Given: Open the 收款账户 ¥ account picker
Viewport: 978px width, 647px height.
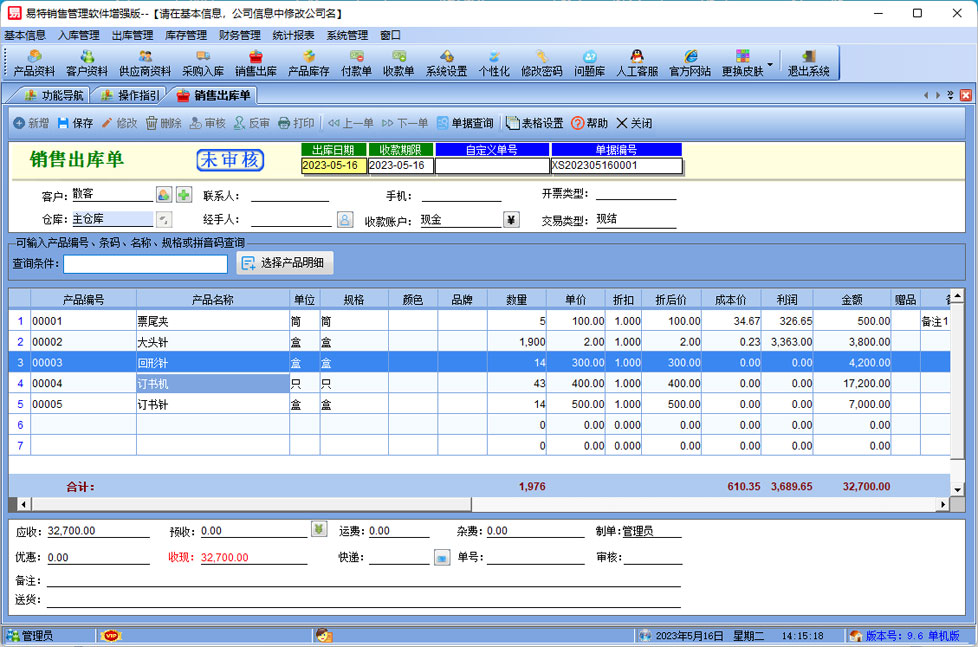Looking at the screenshot, I should tap(511, 220).
